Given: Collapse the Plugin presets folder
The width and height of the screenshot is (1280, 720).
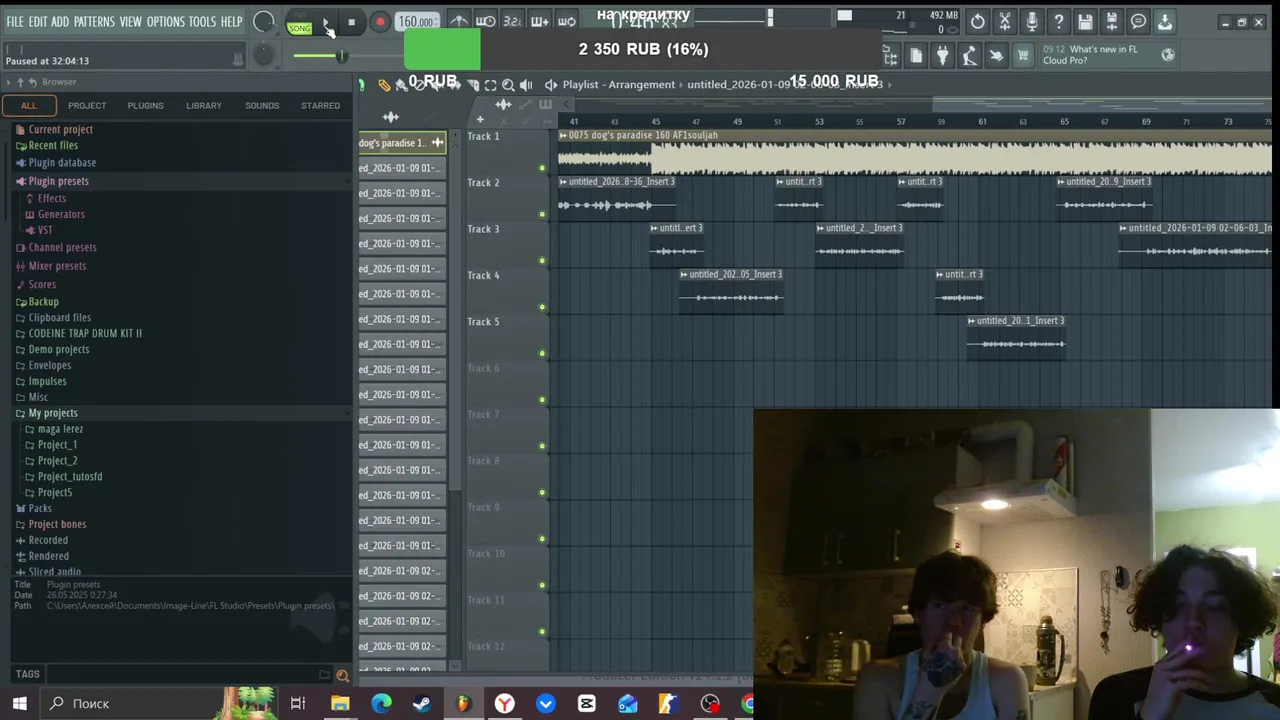Looking at the screenshot, I should click(x=58, y=181).
